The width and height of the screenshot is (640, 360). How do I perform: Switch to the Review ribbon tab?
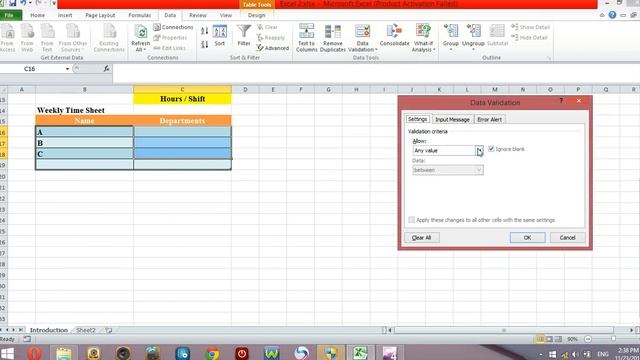[x=198, y=15]
